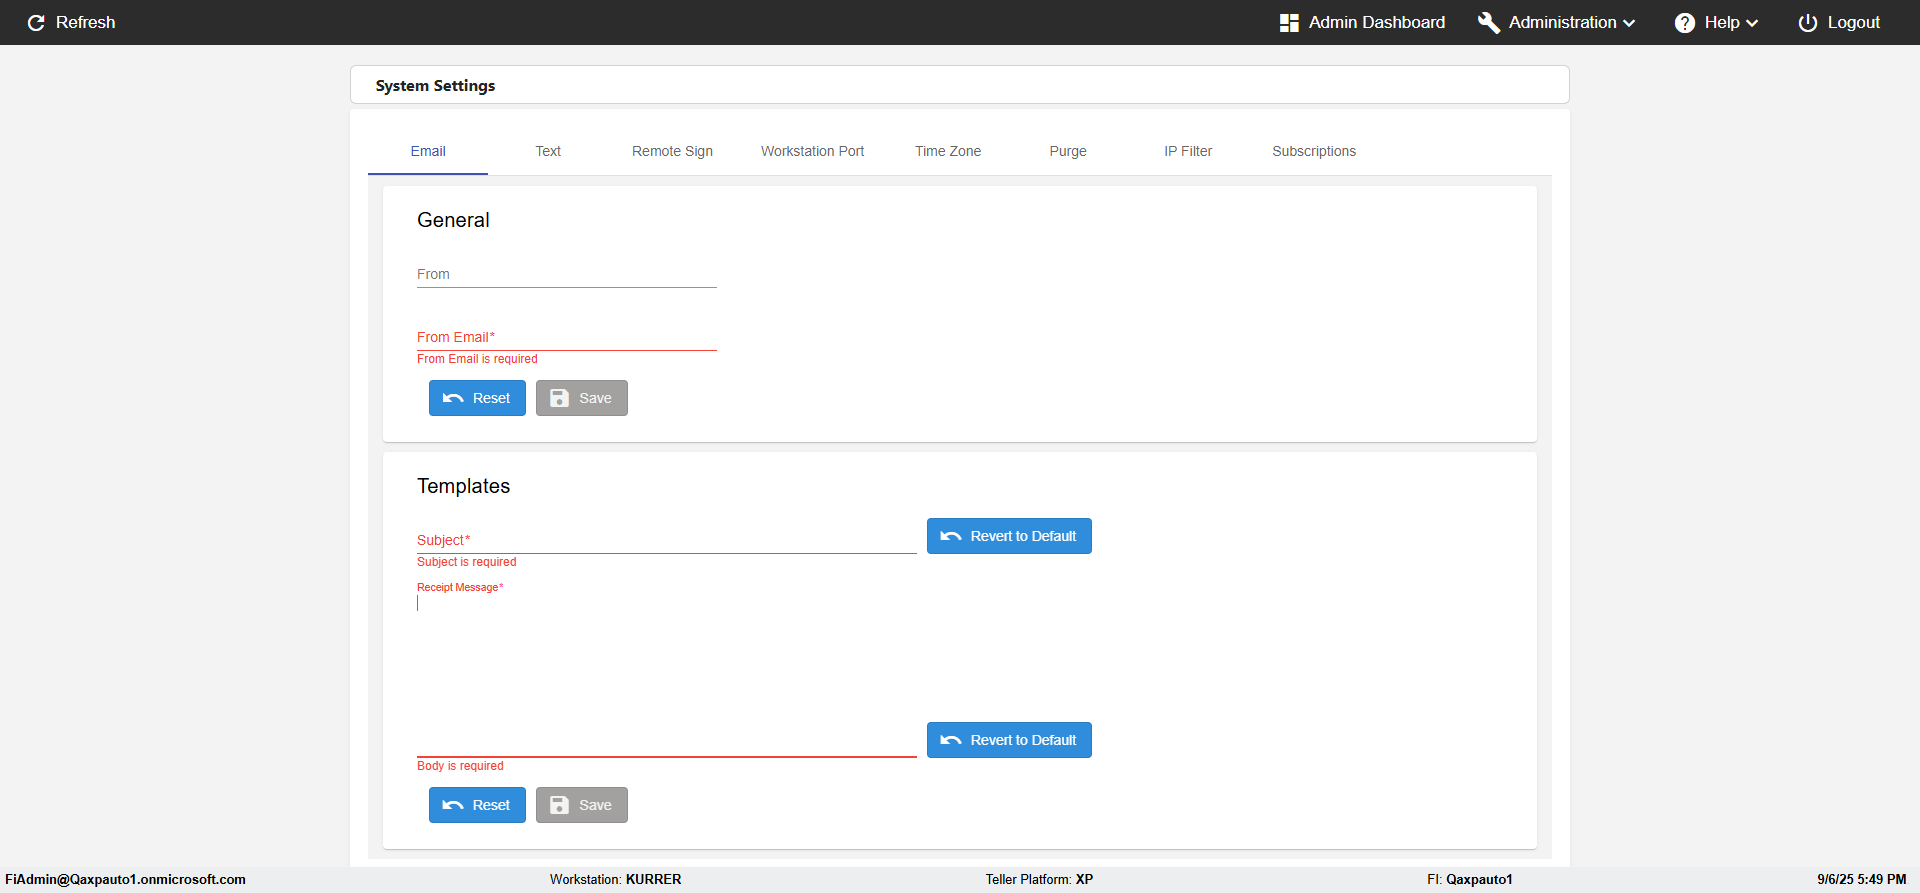Viewport: 1920px width, 893px height.
Task: Expand the Help dropdown chevron
Action: [1751, 23]
